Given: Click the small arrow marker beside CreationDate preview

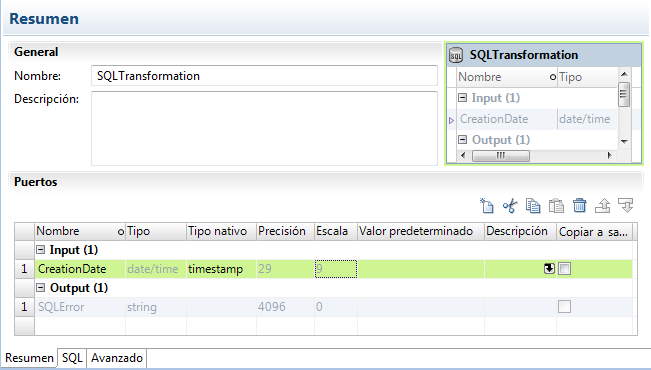Looking at the screenshot, I should click(451, 120).
